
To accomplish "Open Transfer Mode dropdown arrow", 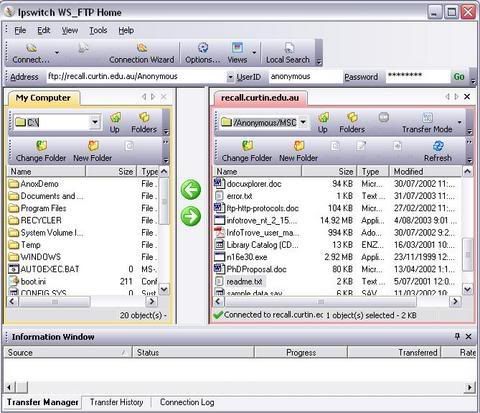I will pyautogui.click(x=460, y=122).
